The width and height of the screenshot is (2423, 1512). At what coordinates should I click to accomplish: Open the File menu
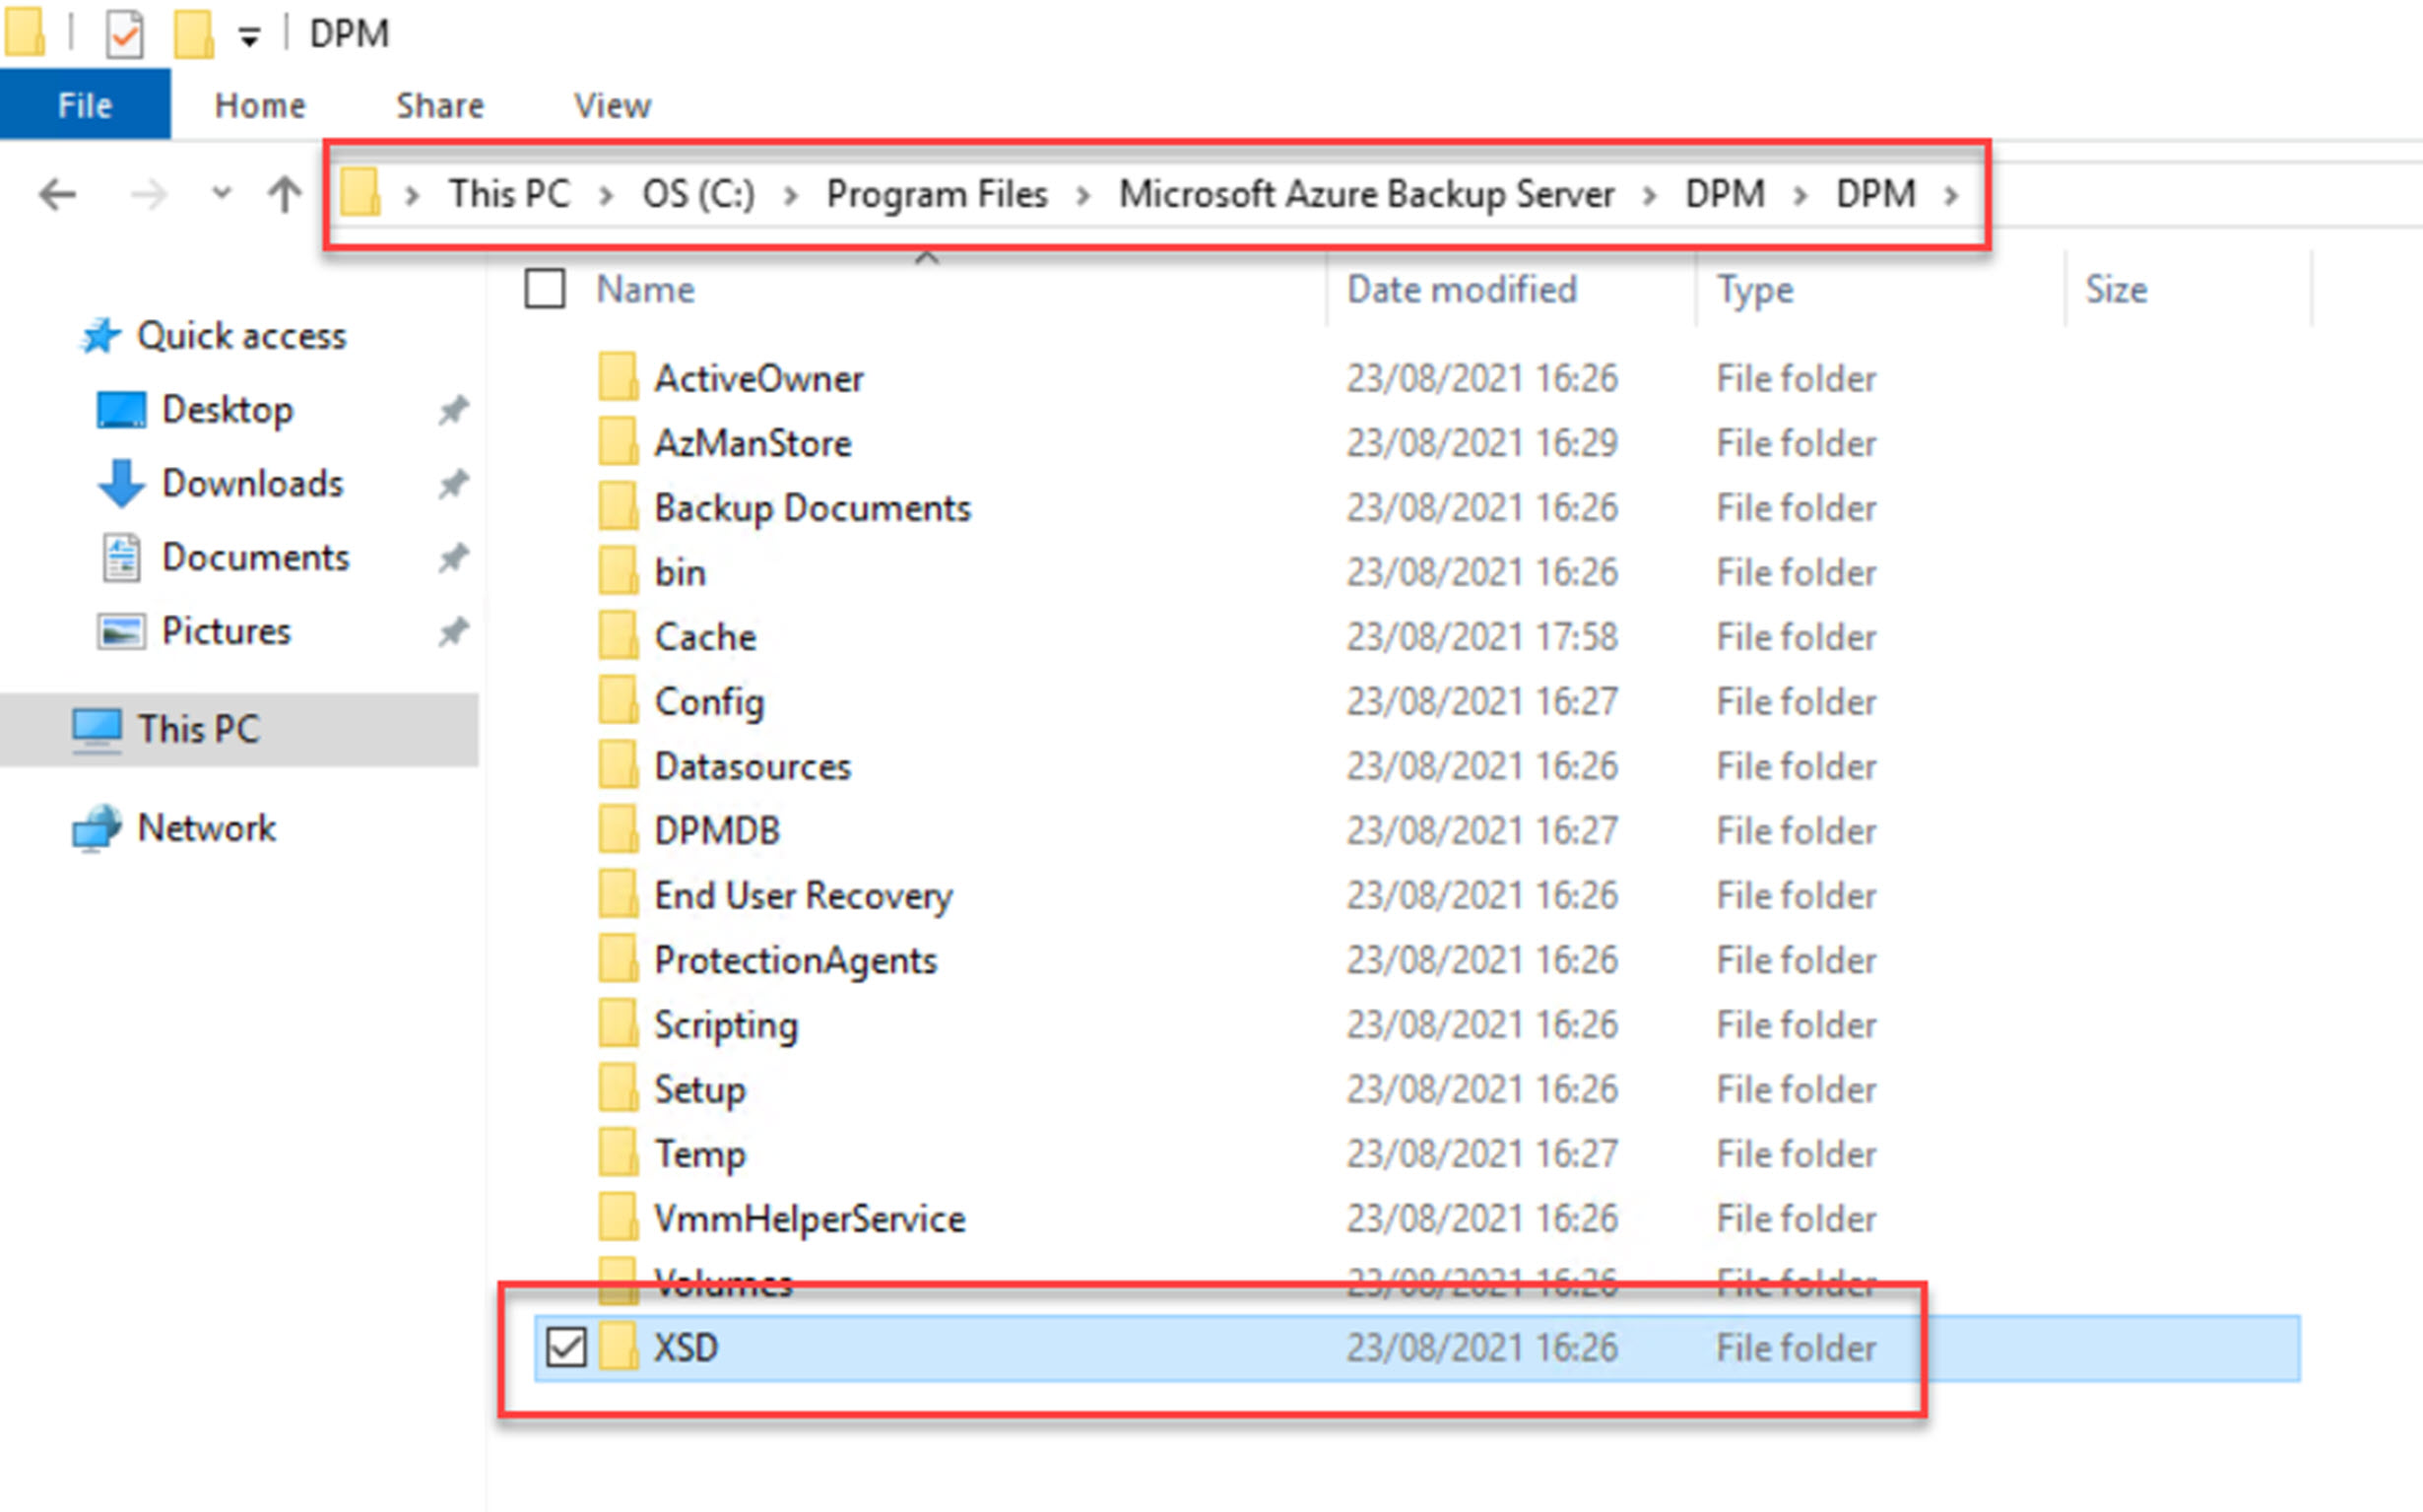coord(84,104)
